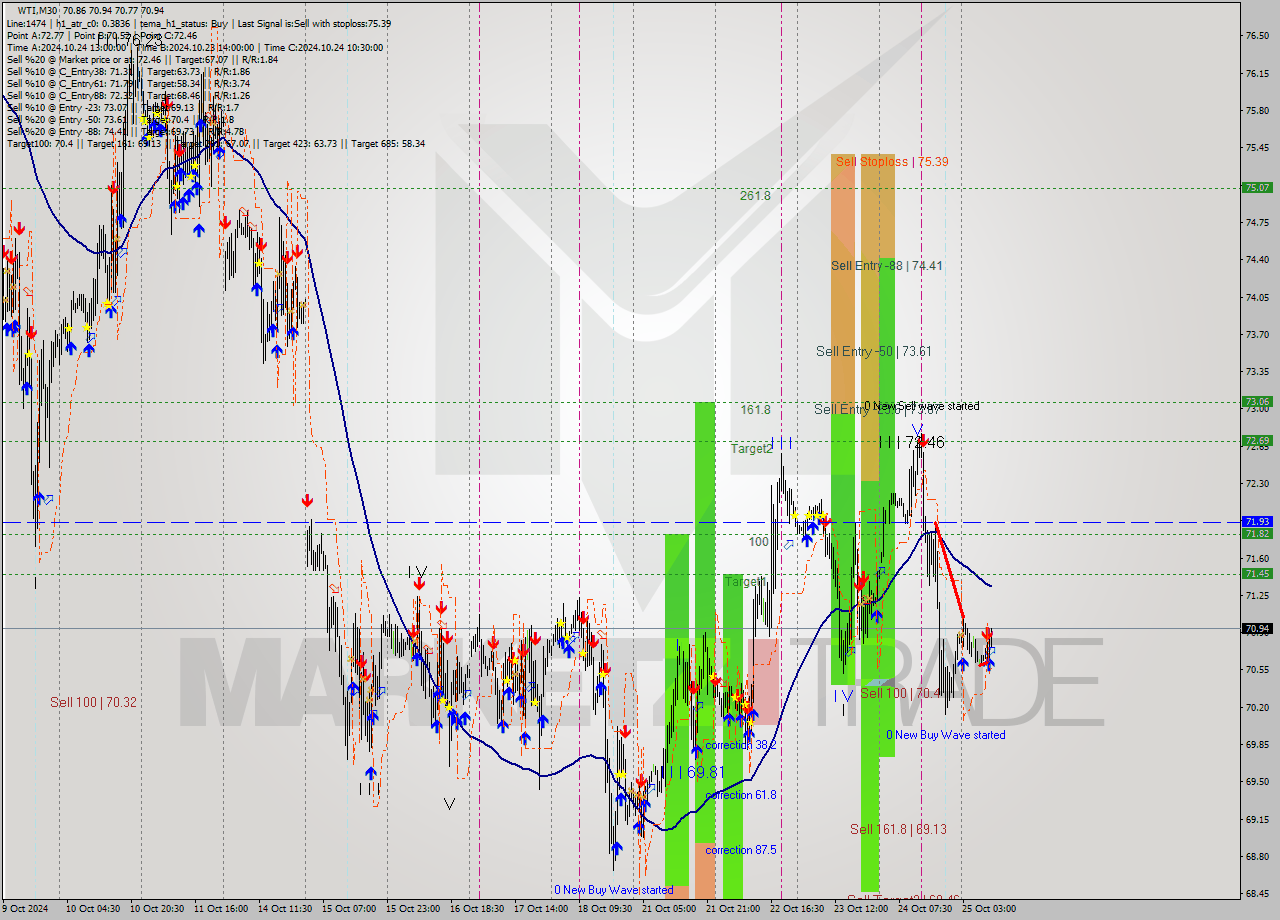1280x920 pixels.
Task: Click the '0 New Sell wave started' label
Action: point(921,406)
